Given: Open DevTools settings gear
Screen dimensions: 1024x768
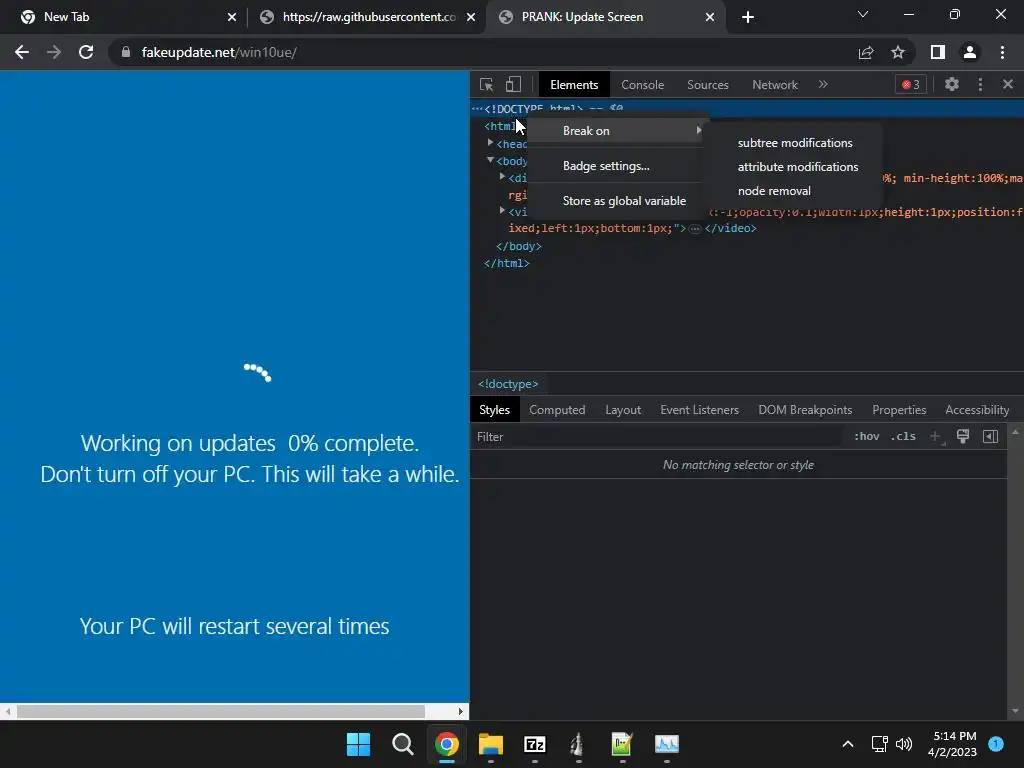Looking at the screenshot, I should click(x=952, y=84).
